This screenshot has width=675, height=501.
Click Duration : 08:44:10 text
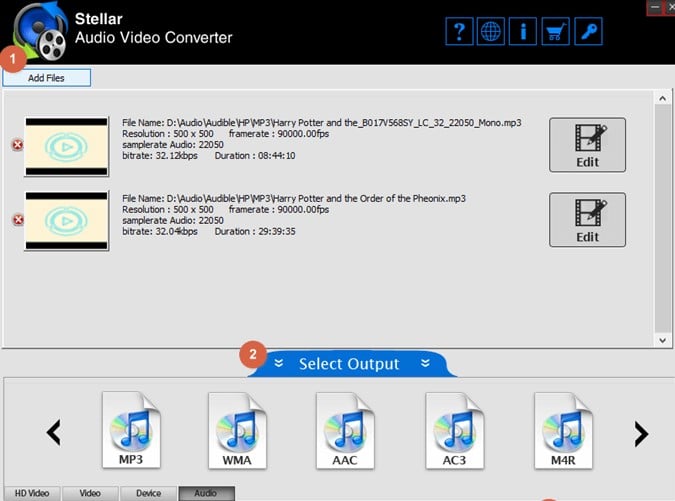click(x=255, y=156)
